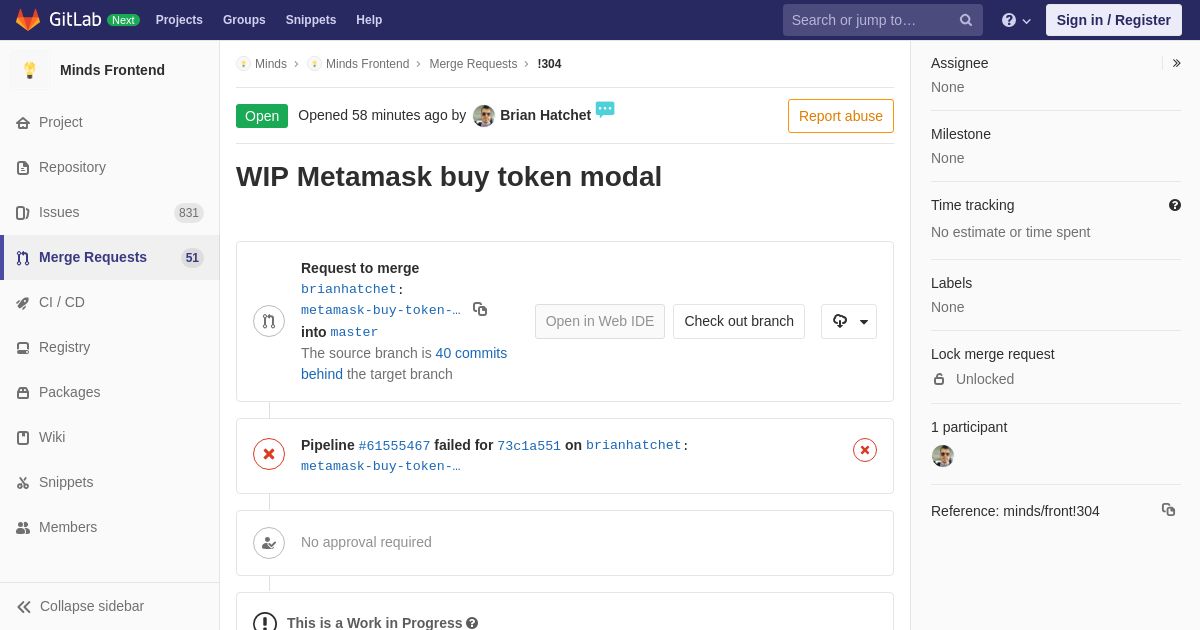Open the download dropdown next to Check out branch
Viewport: 1200px width, 630px height.
(849, 321)
